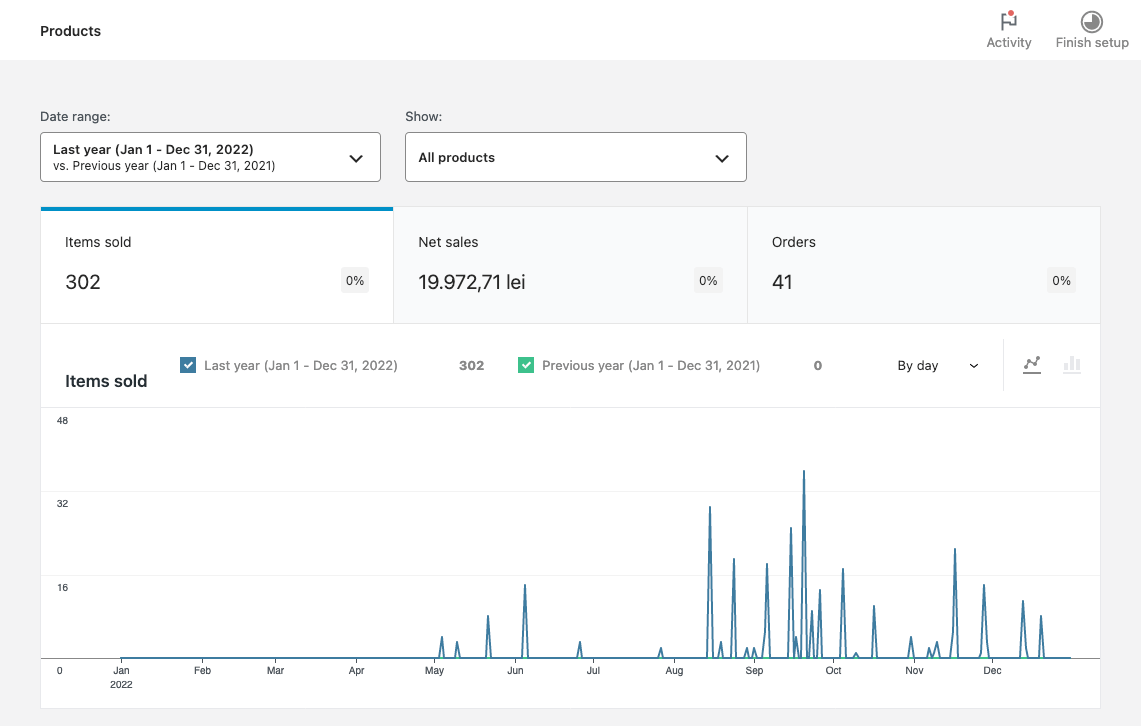Click the tallest September peak on chart
This screenshot has width=1141, height=726.
(803, 472)
